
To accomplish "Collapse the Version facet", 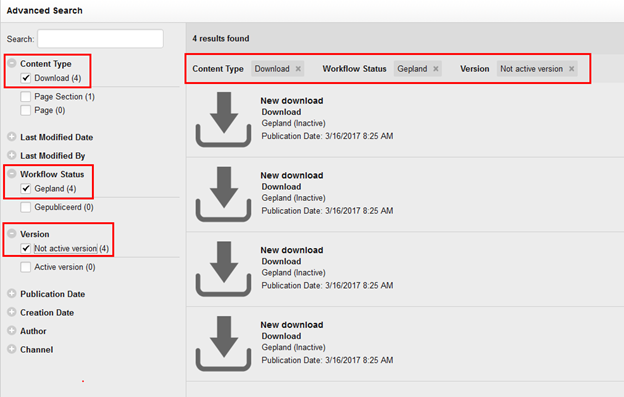I will [x=12, y=234].
